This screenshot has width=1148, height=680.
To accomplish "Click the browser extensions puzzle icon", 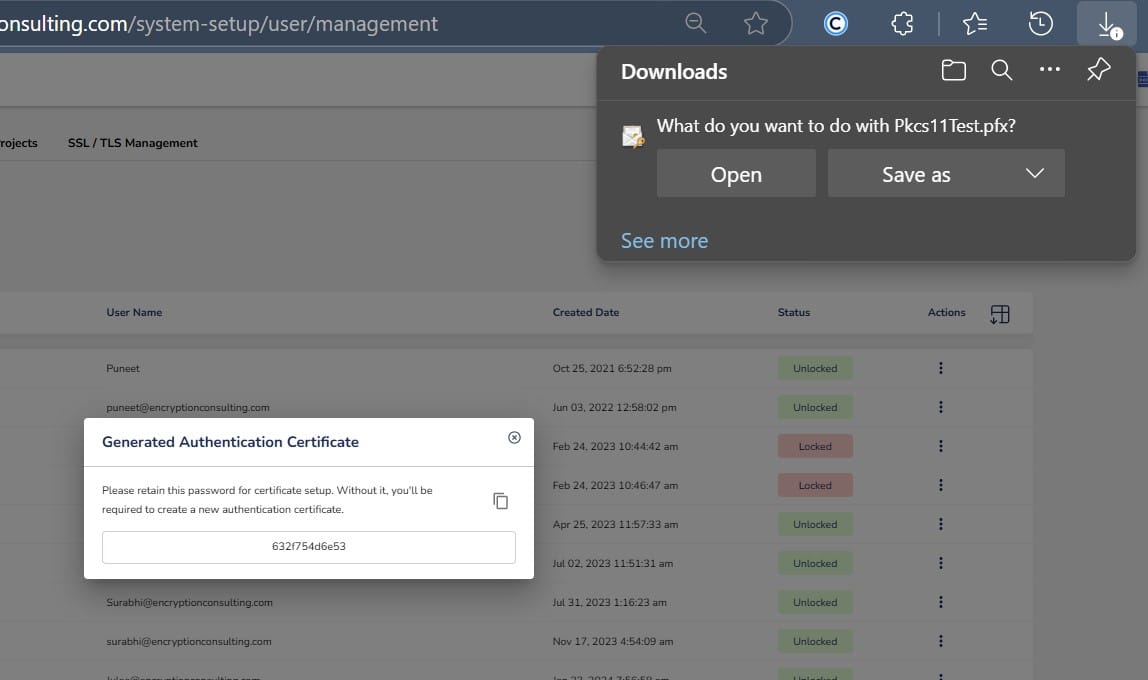I will click(902, 24).
